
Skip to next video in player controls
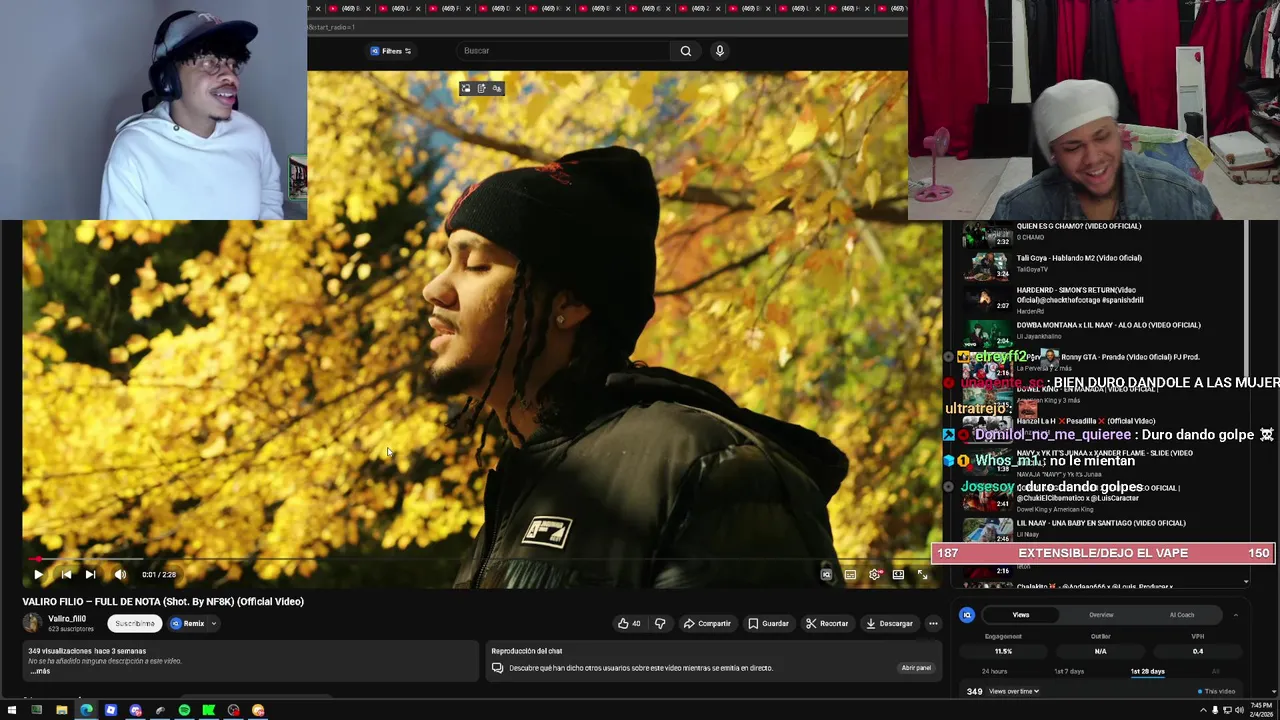pyautogui.click(x=90, y=574)
